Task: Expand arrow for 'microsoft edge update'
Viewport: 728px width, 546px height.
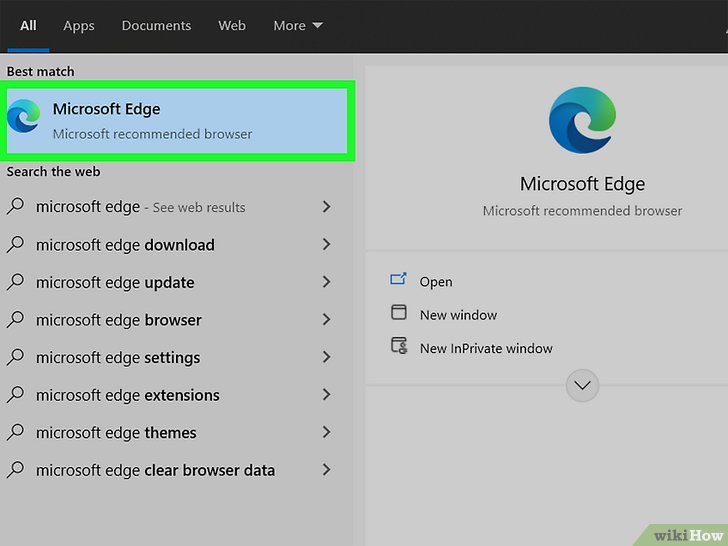Action: pos(326,282)
